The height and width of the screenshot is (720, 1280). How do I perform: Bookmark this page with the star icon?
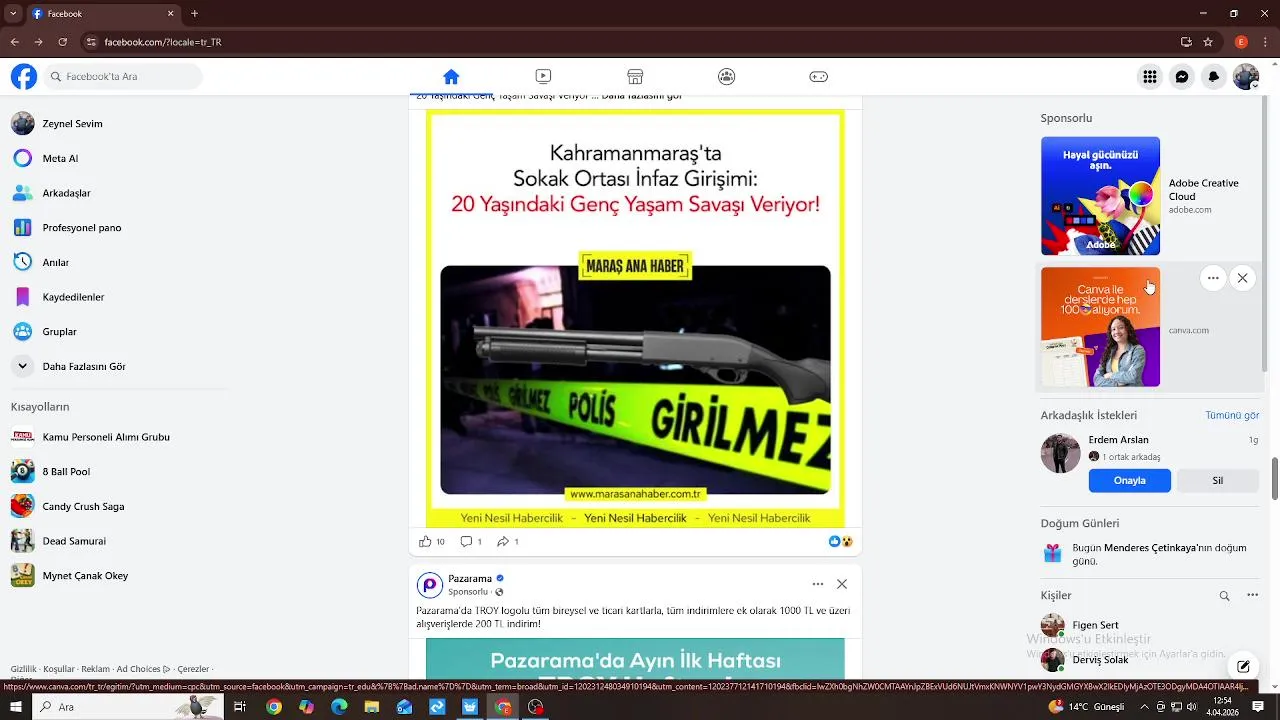(1208, 42)
